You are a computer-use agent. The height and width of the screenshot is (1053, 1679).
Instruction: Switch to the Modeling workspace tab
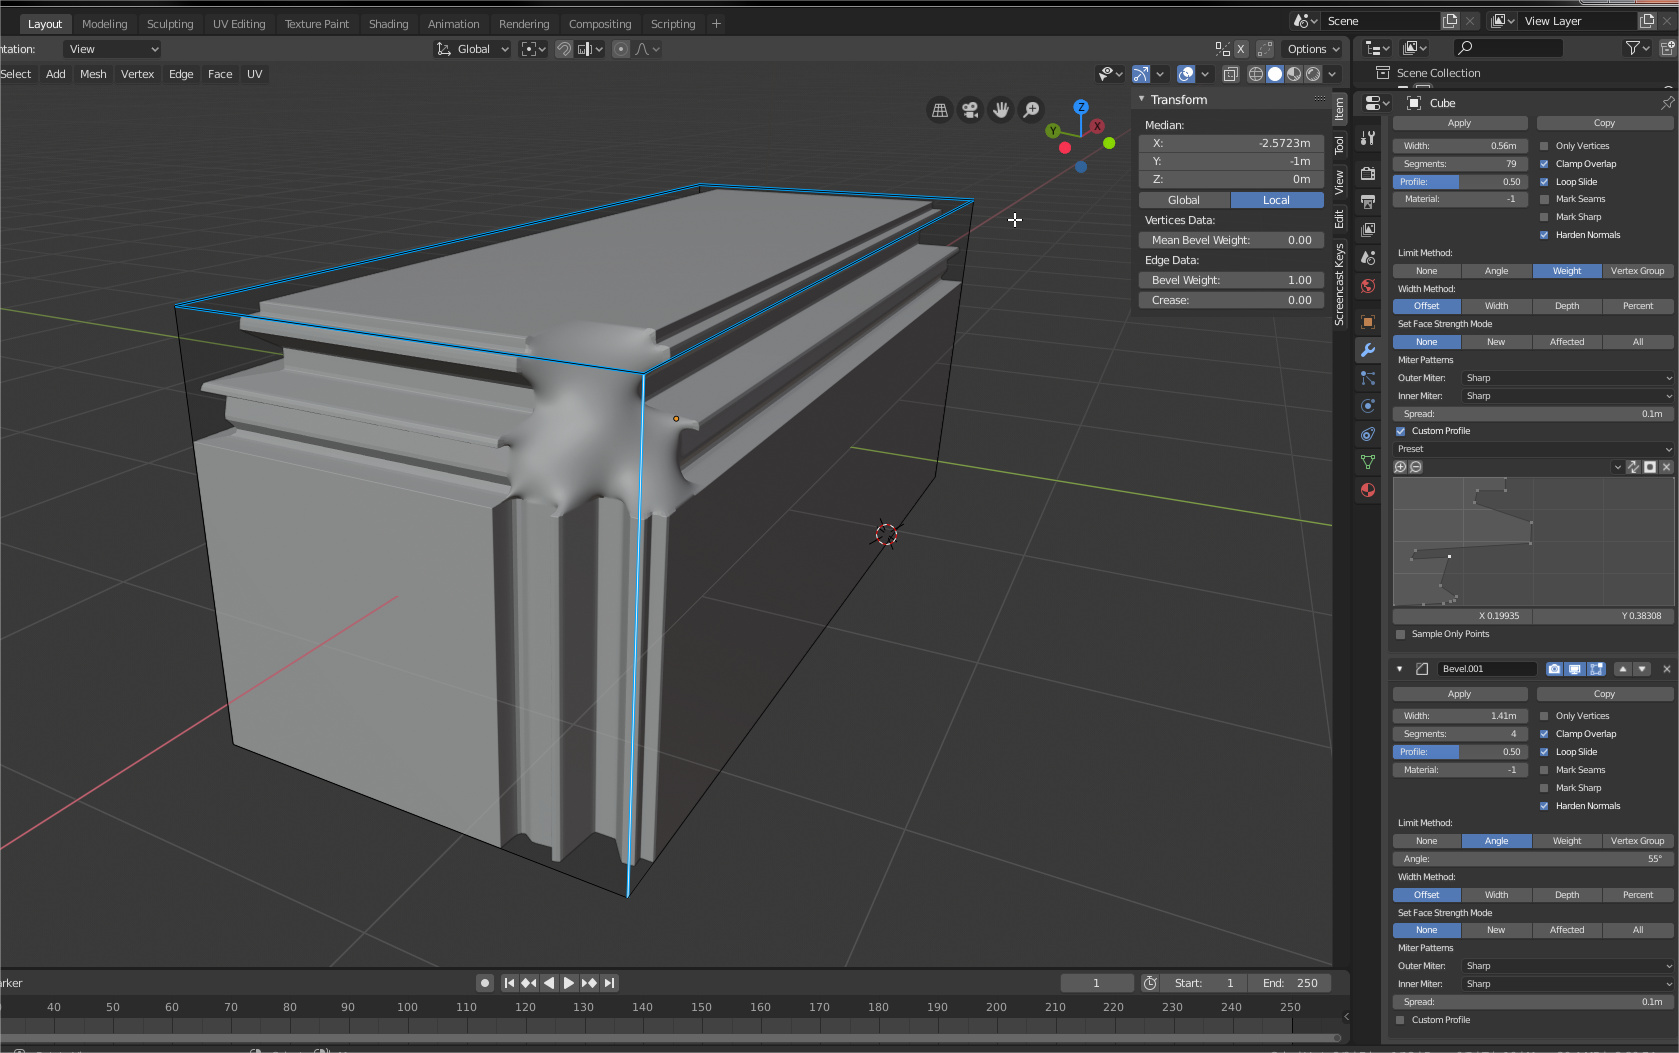coord(105,24)
